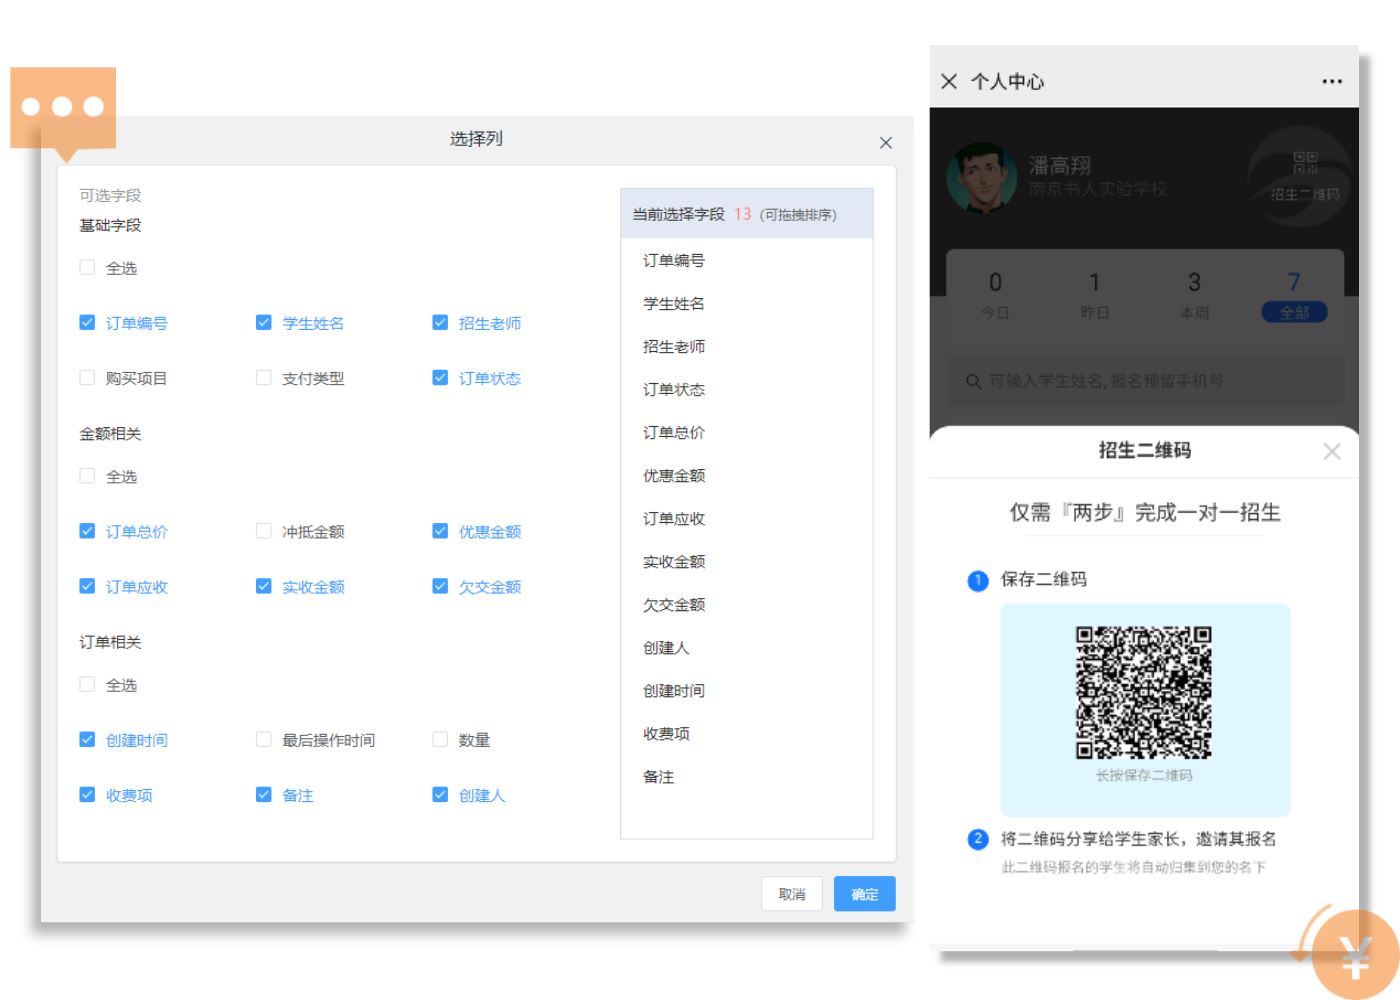1400x1000 pixels.
Task: Uncheck the 创建人 checkbox
Action: tap(440, 794)
